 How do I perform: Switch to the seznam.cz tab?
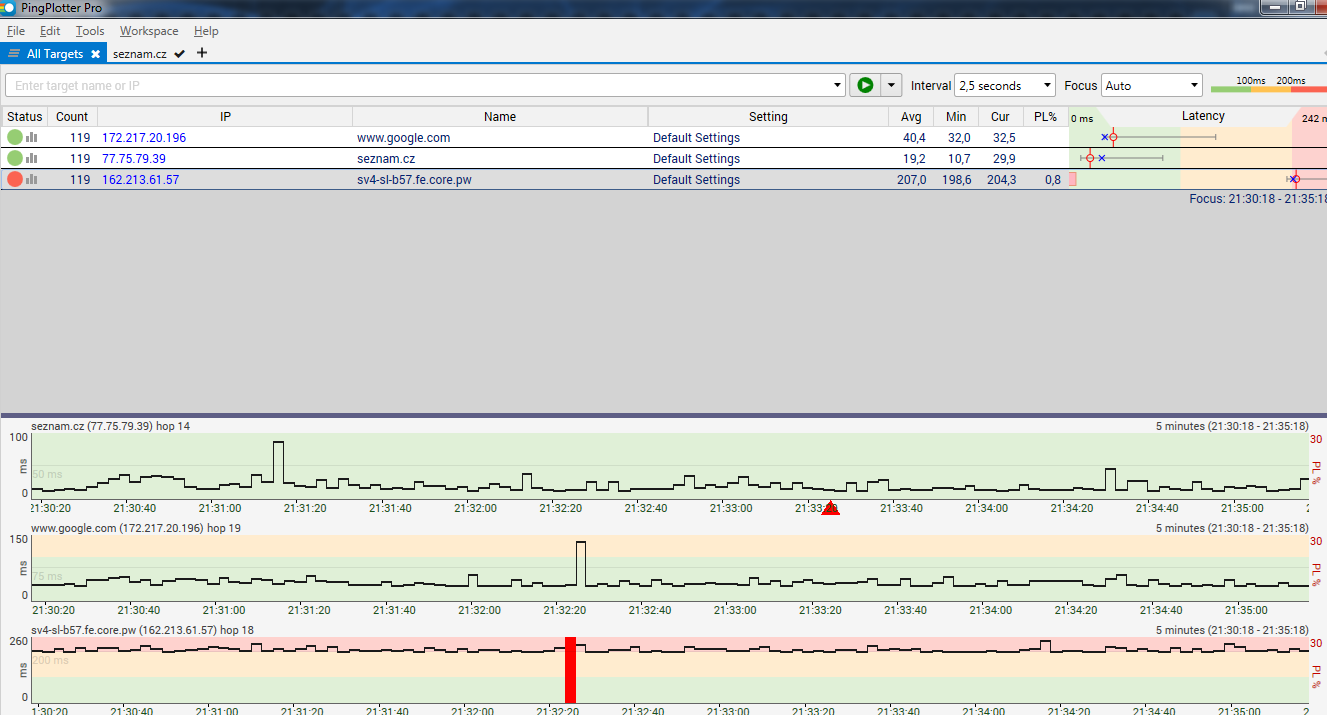coord(139,54)
